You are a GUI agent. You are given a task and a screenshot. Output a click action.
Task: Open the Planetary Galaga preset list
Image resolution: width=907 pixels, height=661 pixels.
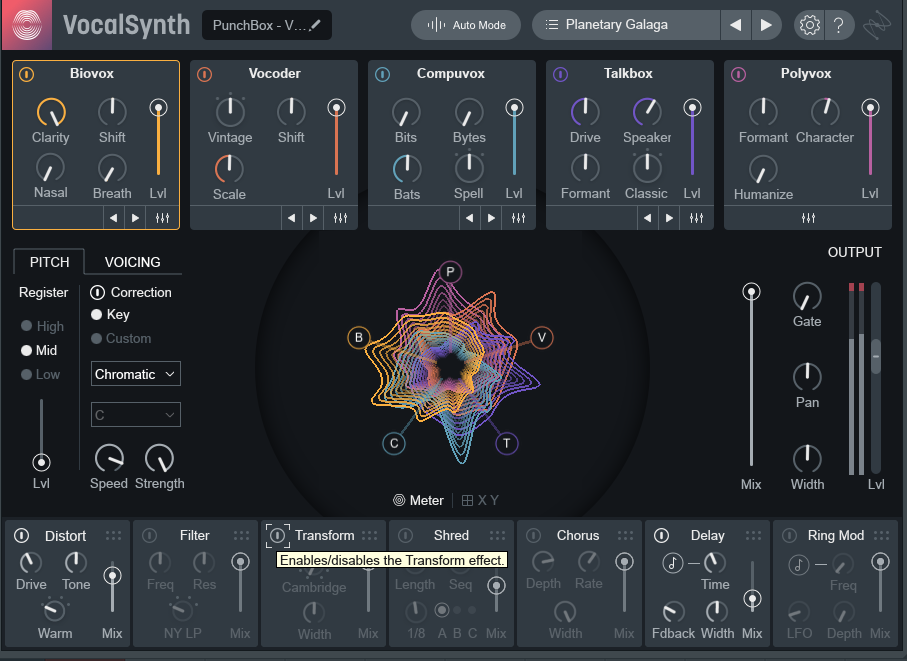(x=625, y=25)
